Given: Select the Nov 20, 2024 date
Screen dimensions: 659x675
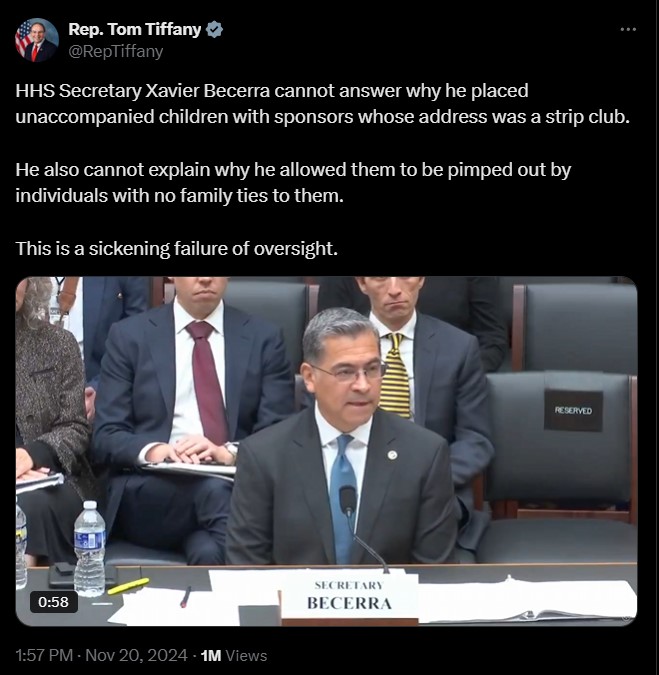Looking at the screenshot, I should [136, 655].
